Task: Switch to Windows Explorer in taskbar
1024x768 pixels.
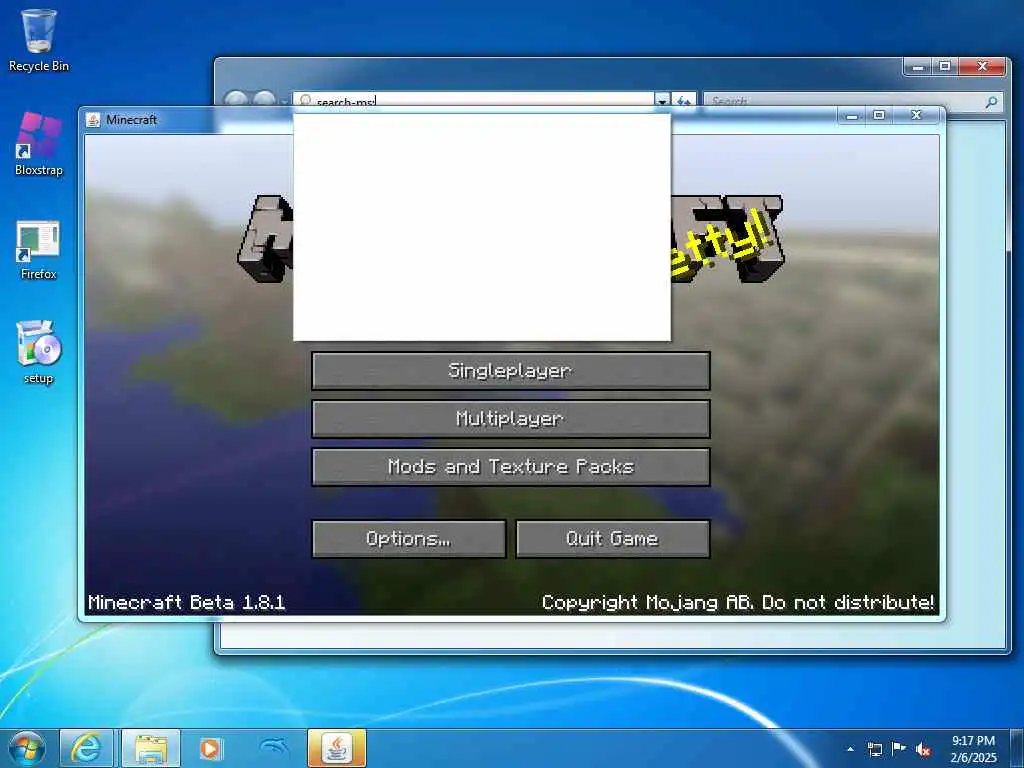Action: pyautogui.click(x=151, y=748)
